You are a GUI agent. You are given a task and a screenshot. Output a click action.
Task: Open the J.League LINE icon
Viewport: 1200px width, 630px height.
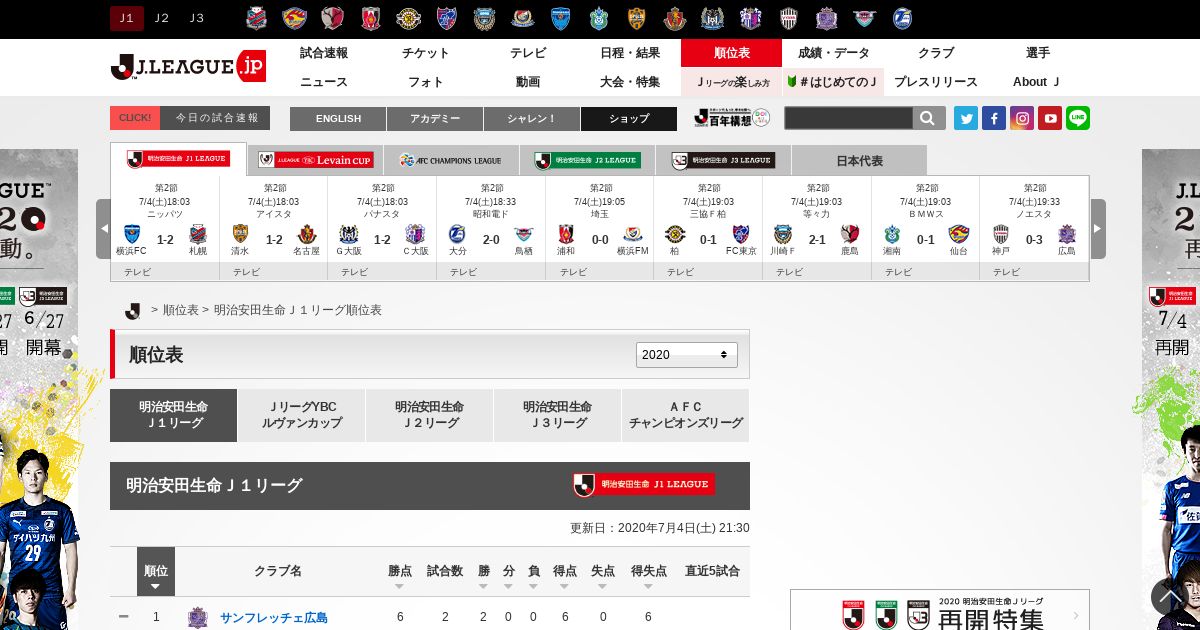tap(1078, 118)
